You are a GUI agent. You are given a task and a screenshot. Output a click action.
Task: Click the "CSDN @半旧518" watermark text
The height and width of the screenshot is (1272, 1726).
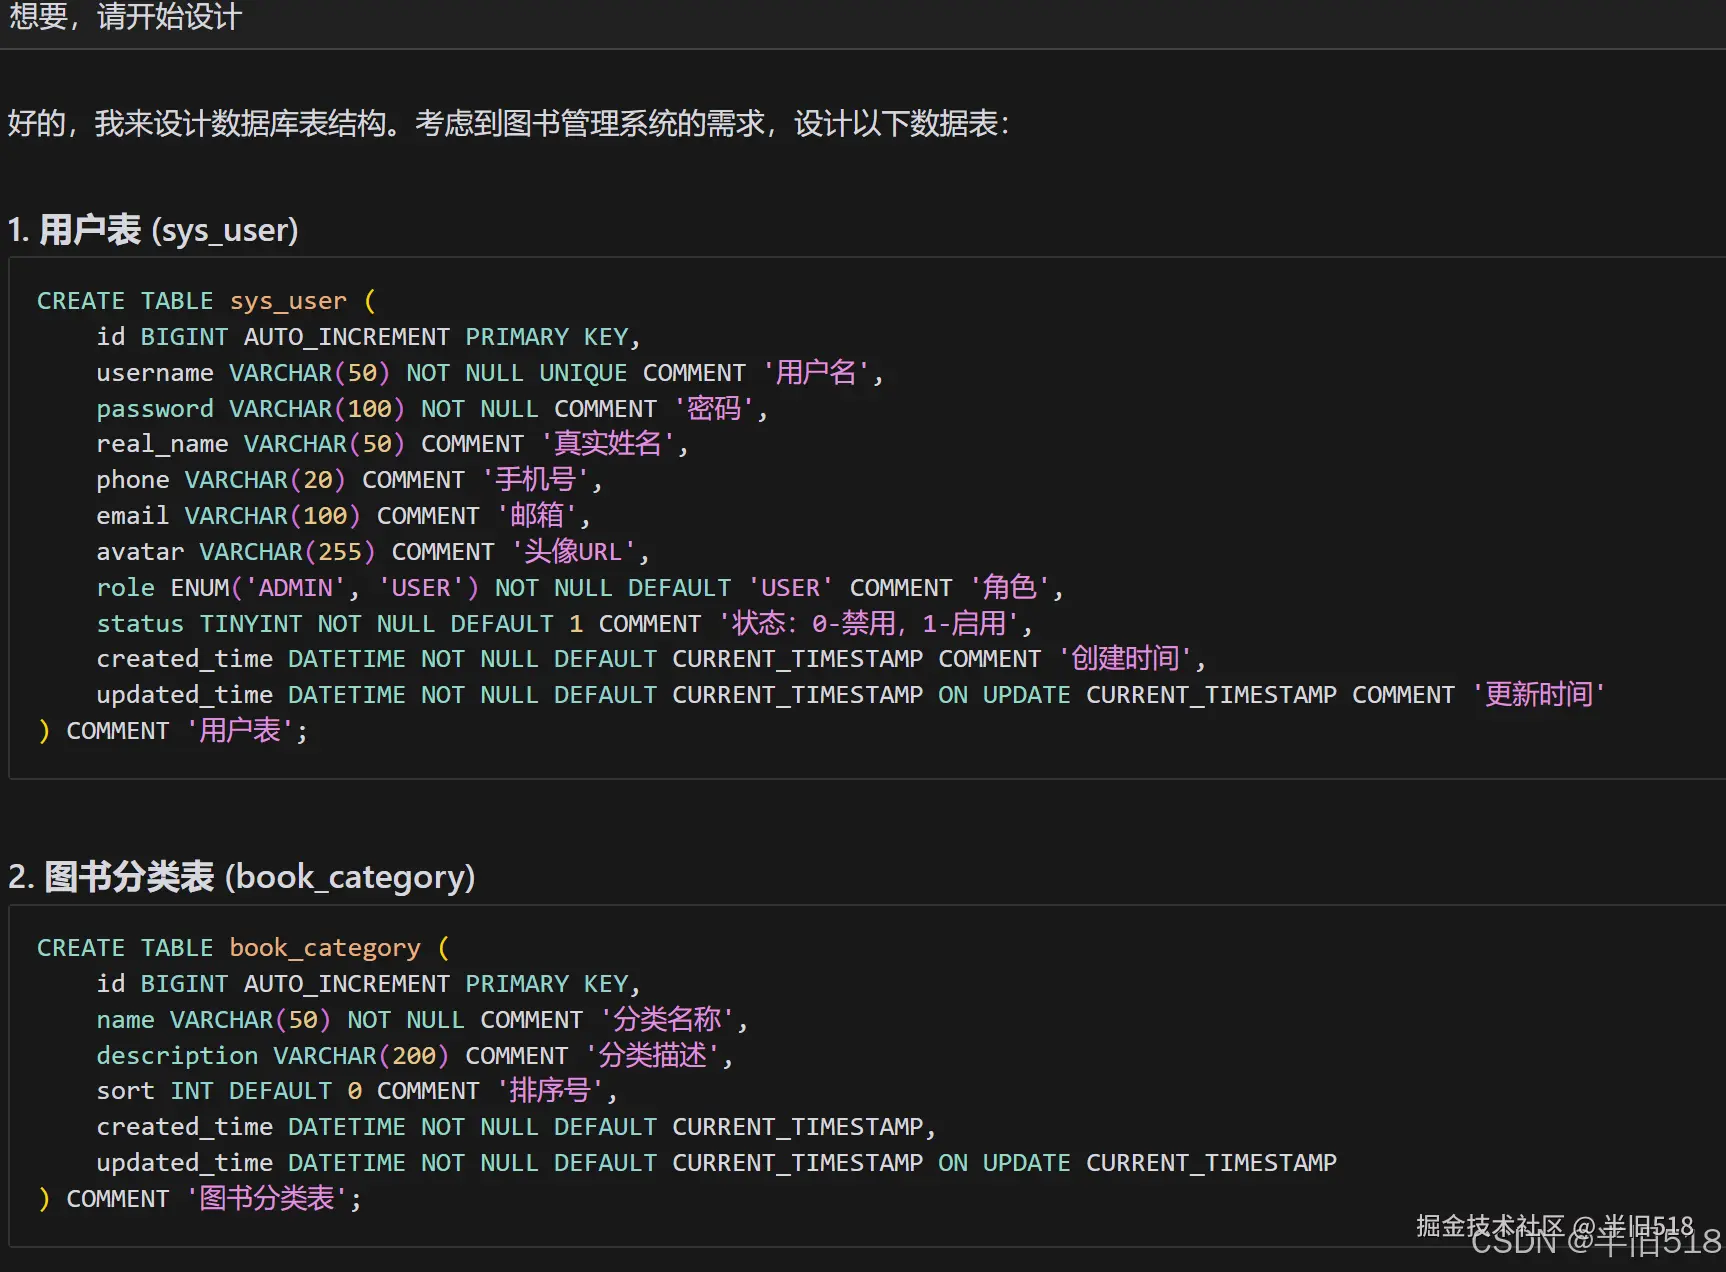tap(1595, 1242)
